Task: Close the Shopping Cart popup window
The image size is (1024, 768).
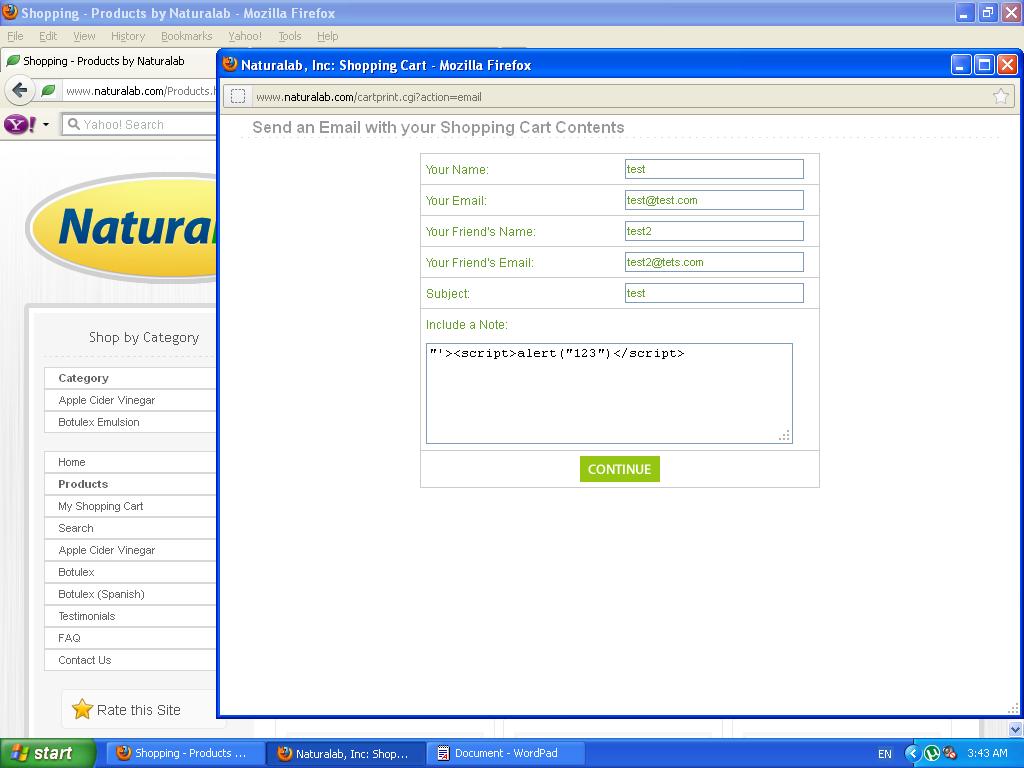Action: coord(1008,65)
